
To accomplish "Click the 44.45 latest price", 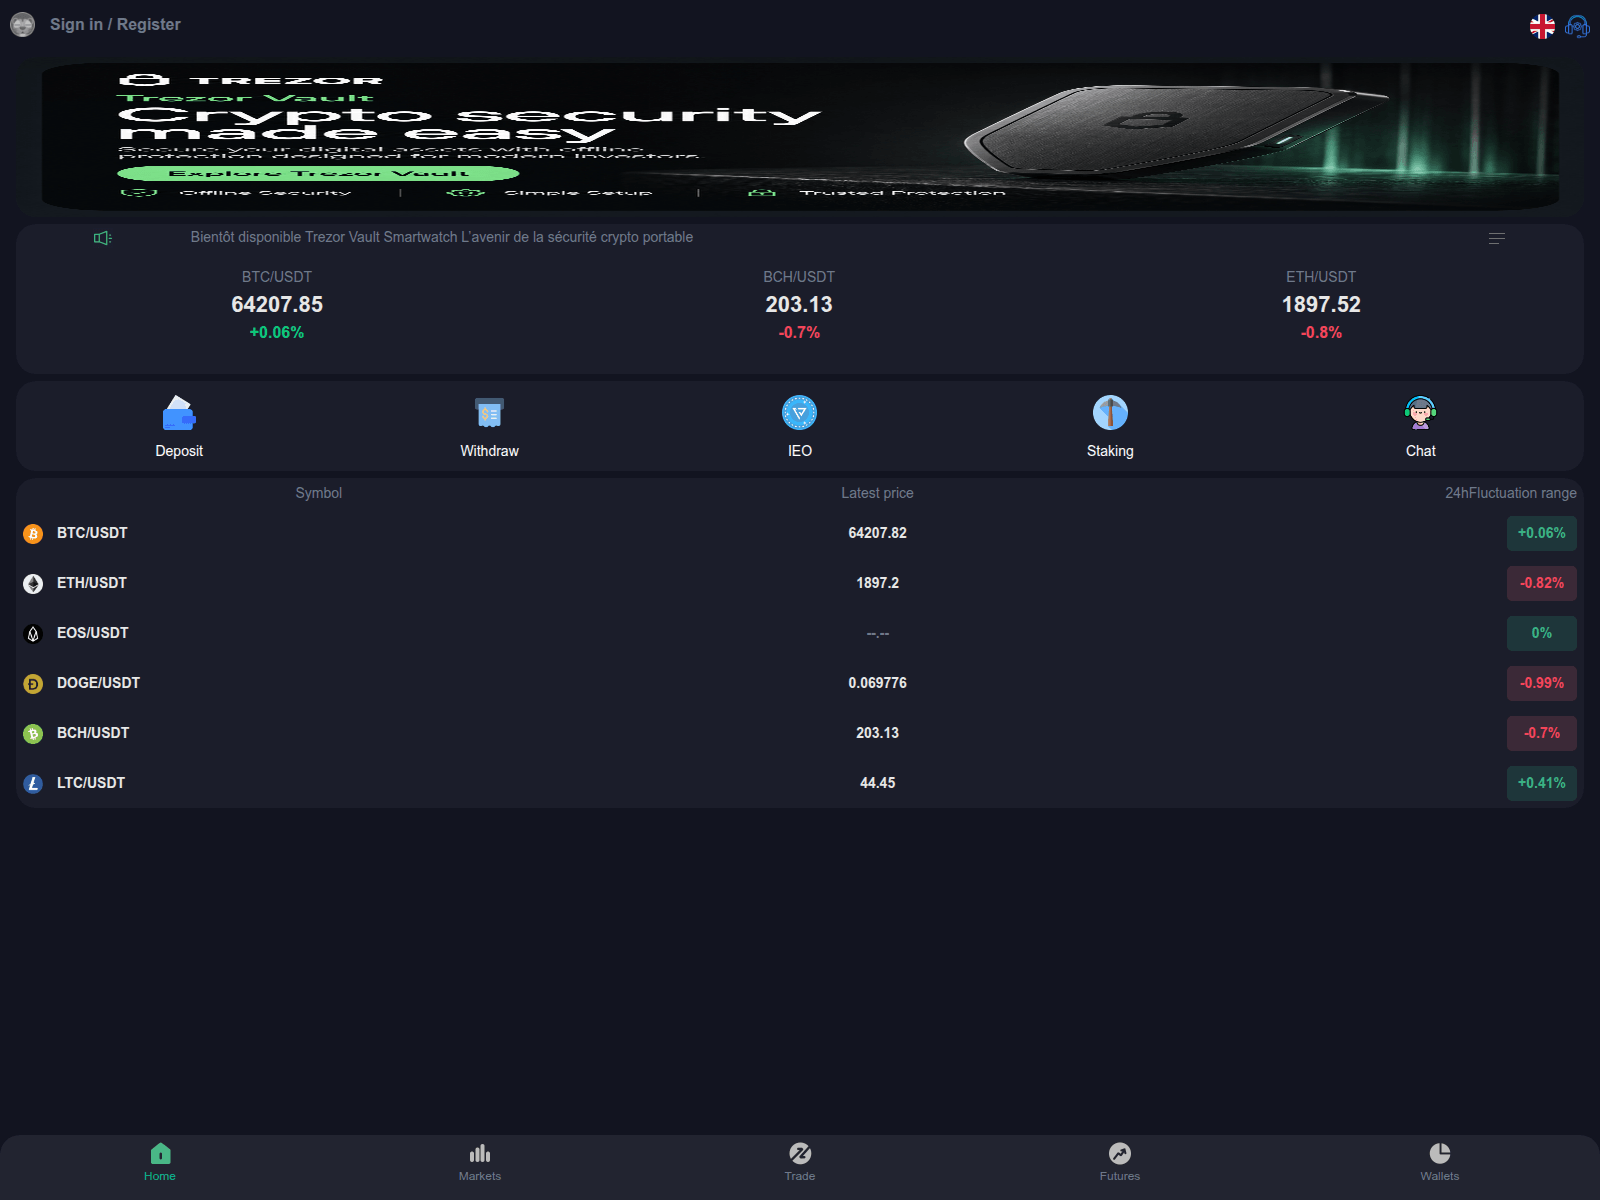I will point(877,783).
